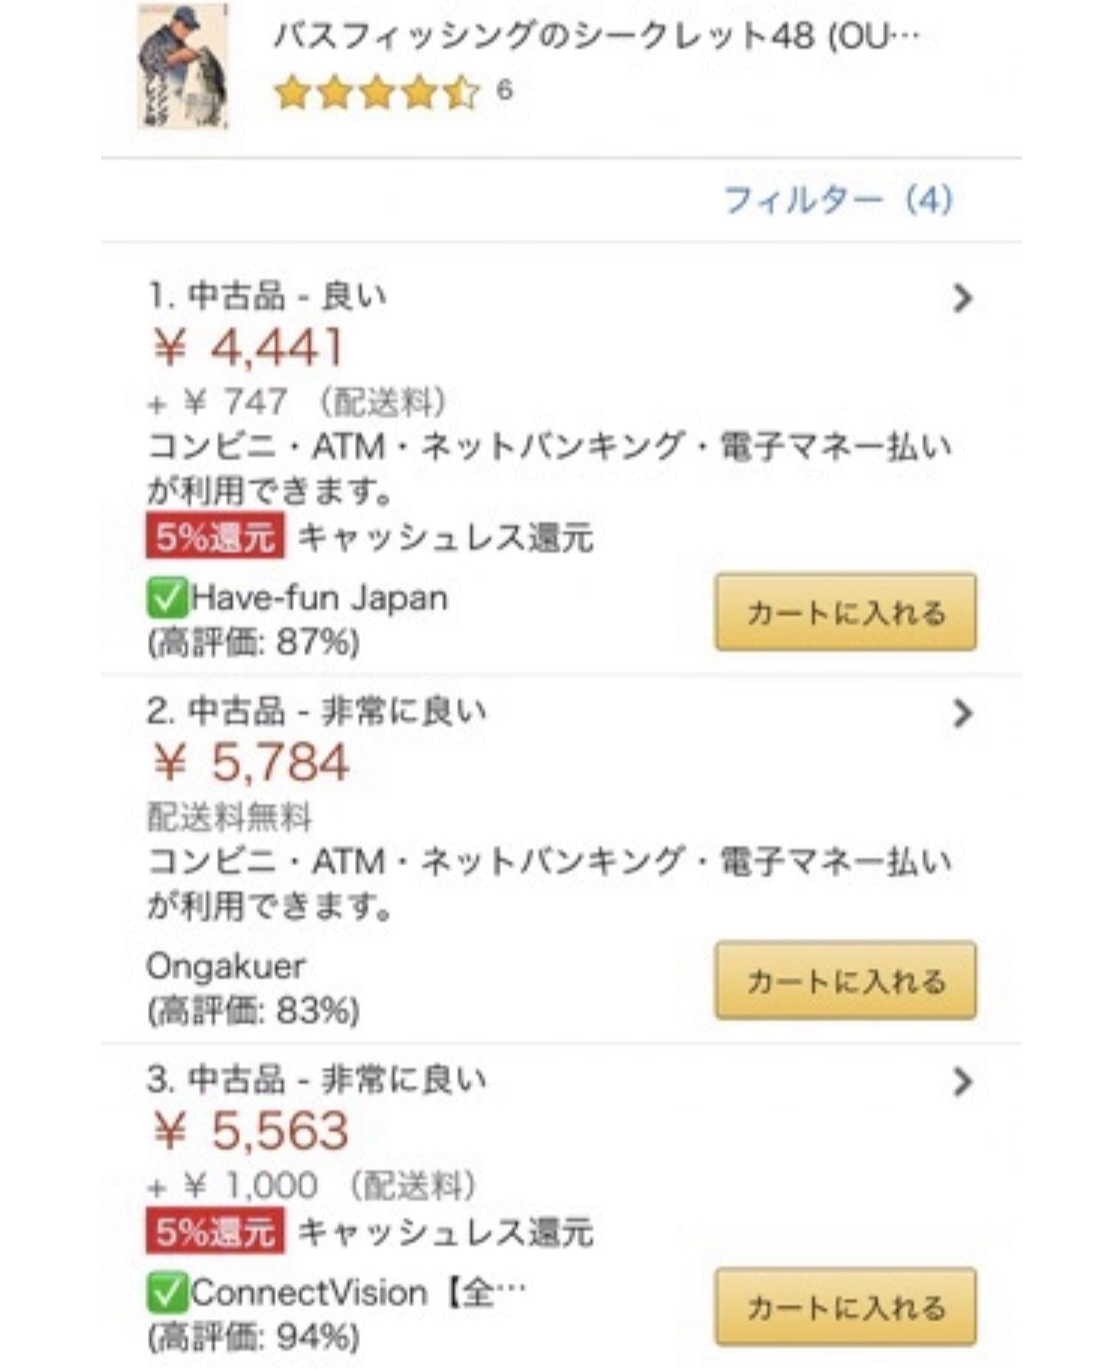
Task: Click green checkmark beside ConnectVision
Action: tap(167, 1293)
